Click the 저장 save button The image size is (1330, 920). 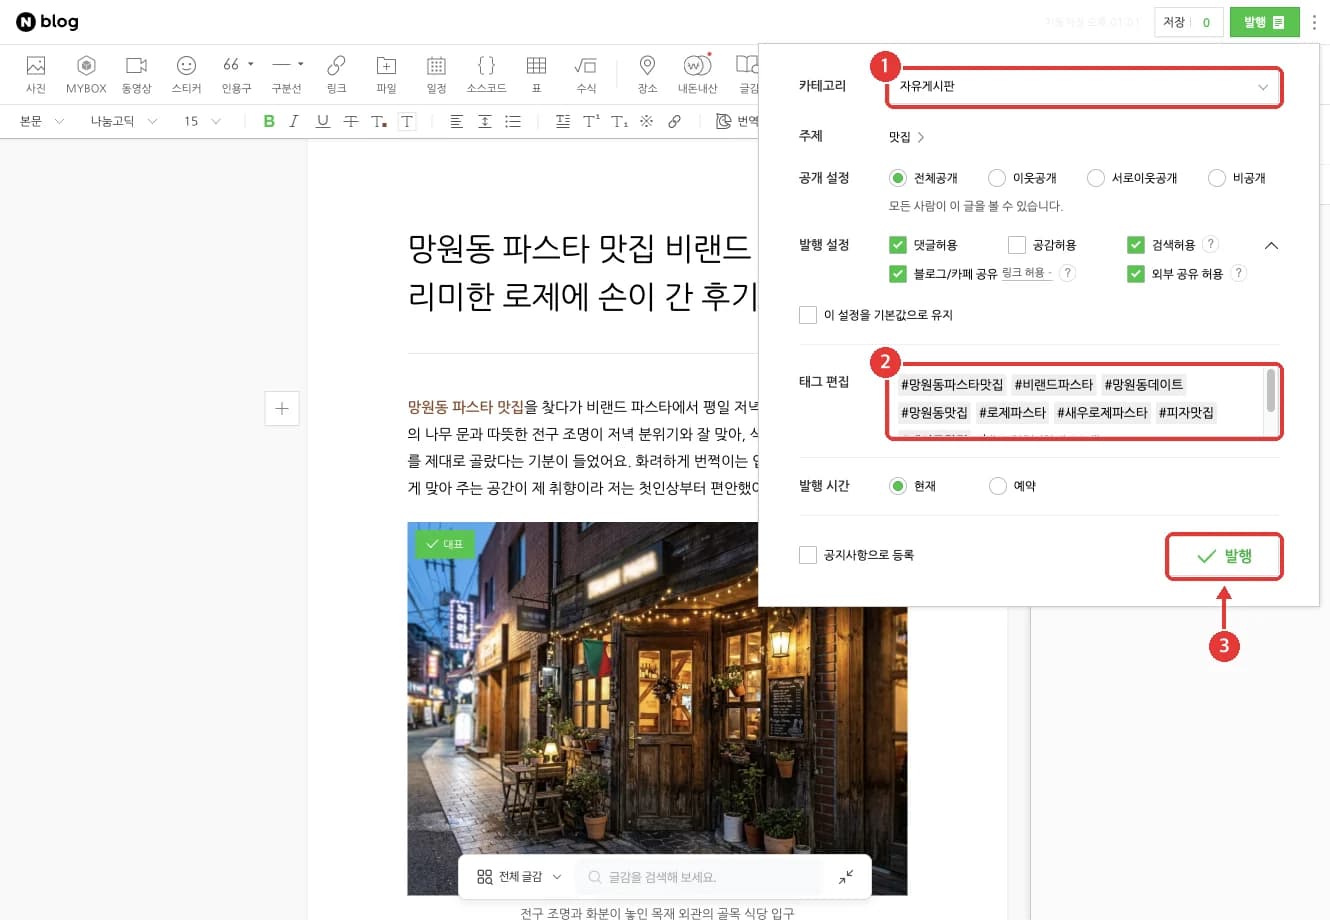1188,22
